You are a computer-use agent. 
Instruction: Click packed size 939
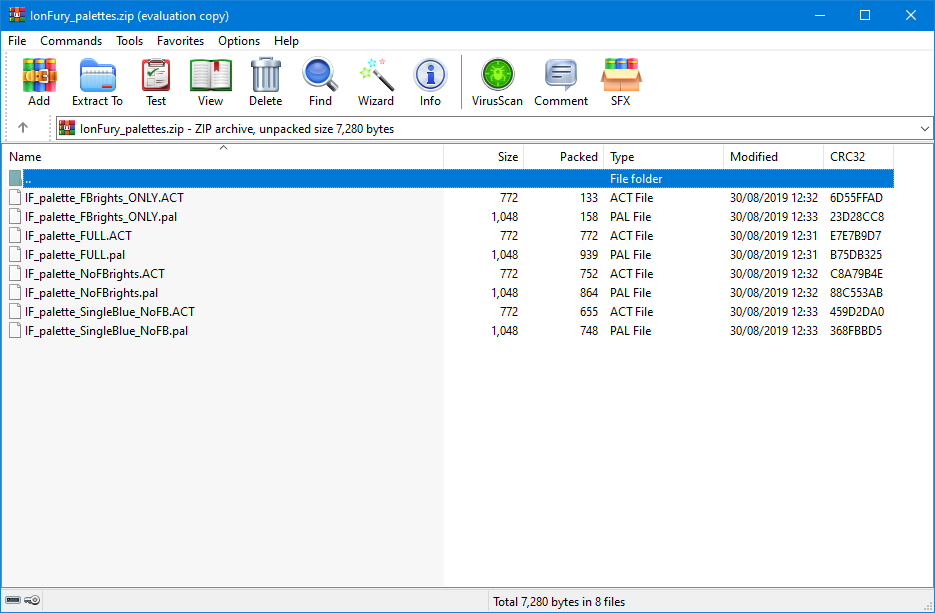click(589, 255)
